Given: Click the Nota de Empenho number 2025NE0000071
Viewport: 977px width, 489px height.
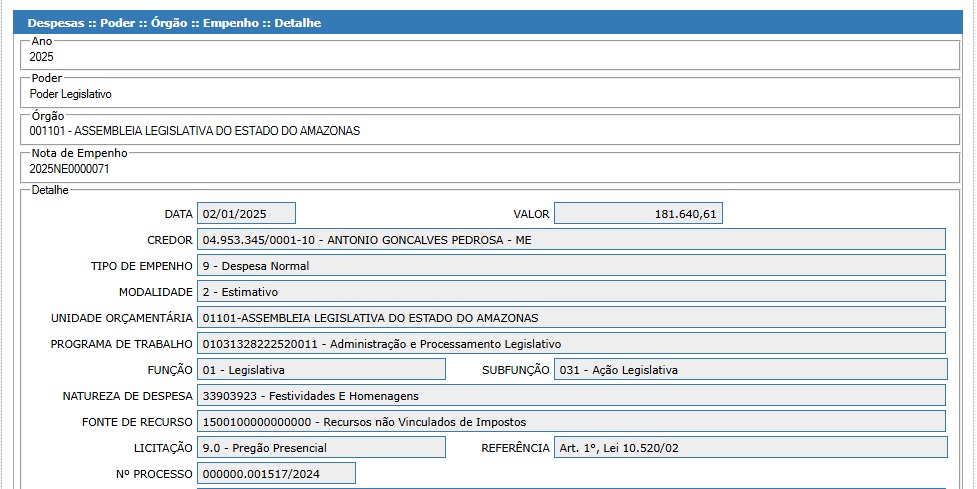Looking at the screenshot, I should [x=69, y=169].
